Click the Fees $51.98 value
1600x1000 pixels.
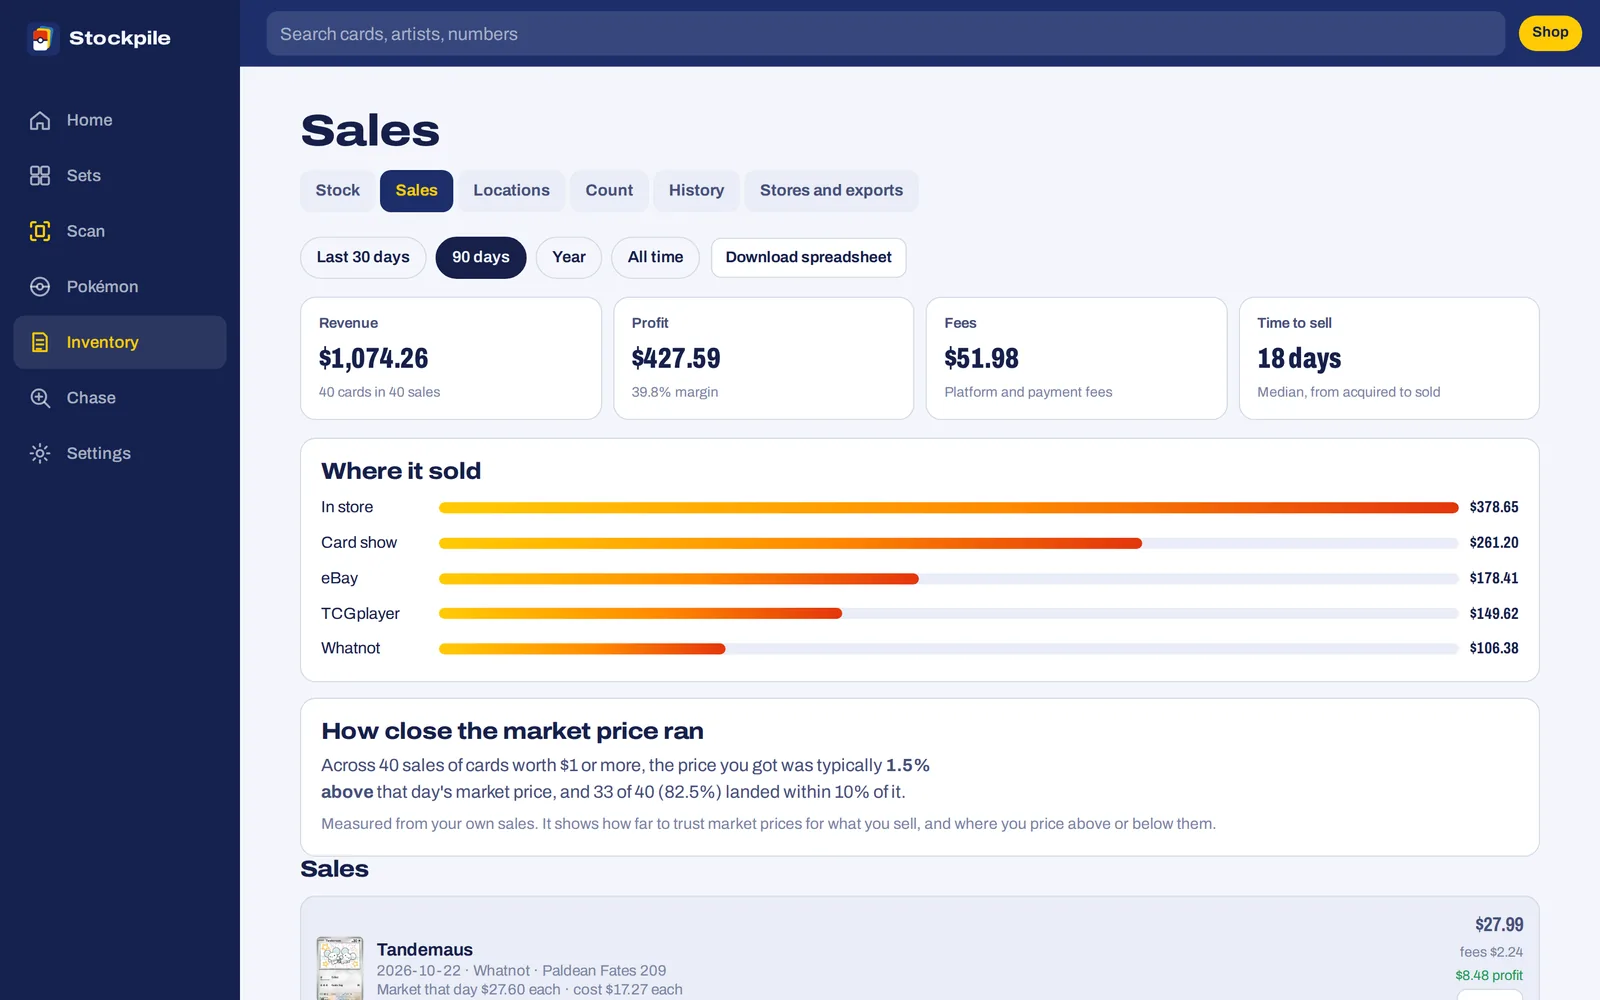981,358
